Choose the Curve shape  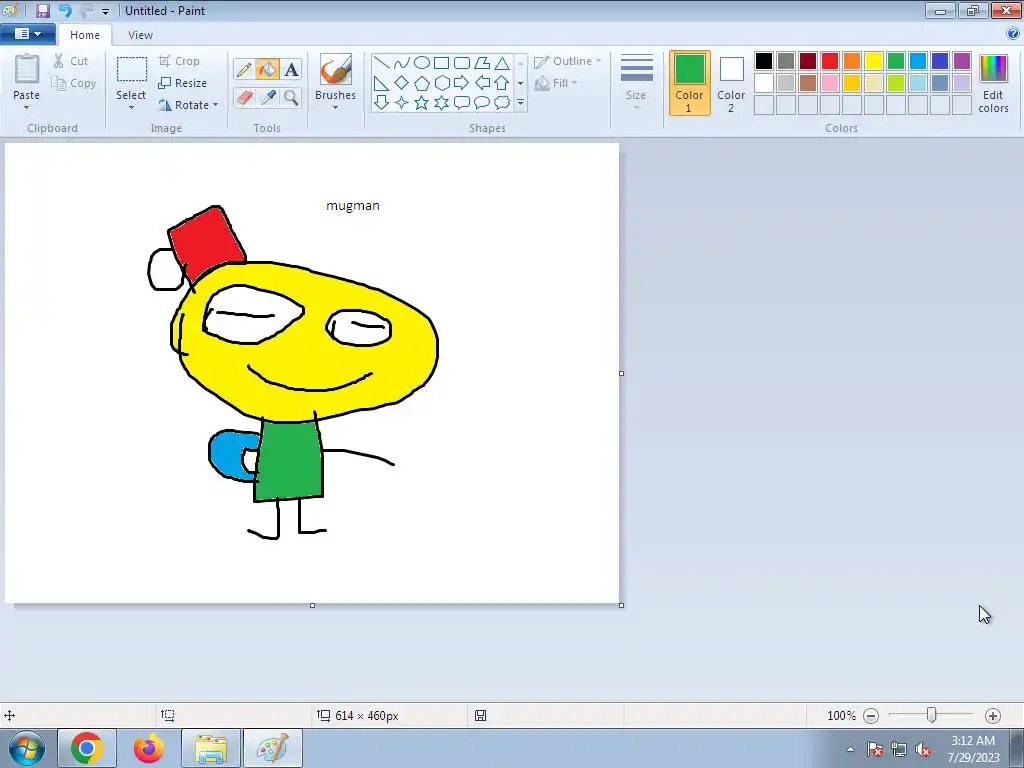coord(402,63)
